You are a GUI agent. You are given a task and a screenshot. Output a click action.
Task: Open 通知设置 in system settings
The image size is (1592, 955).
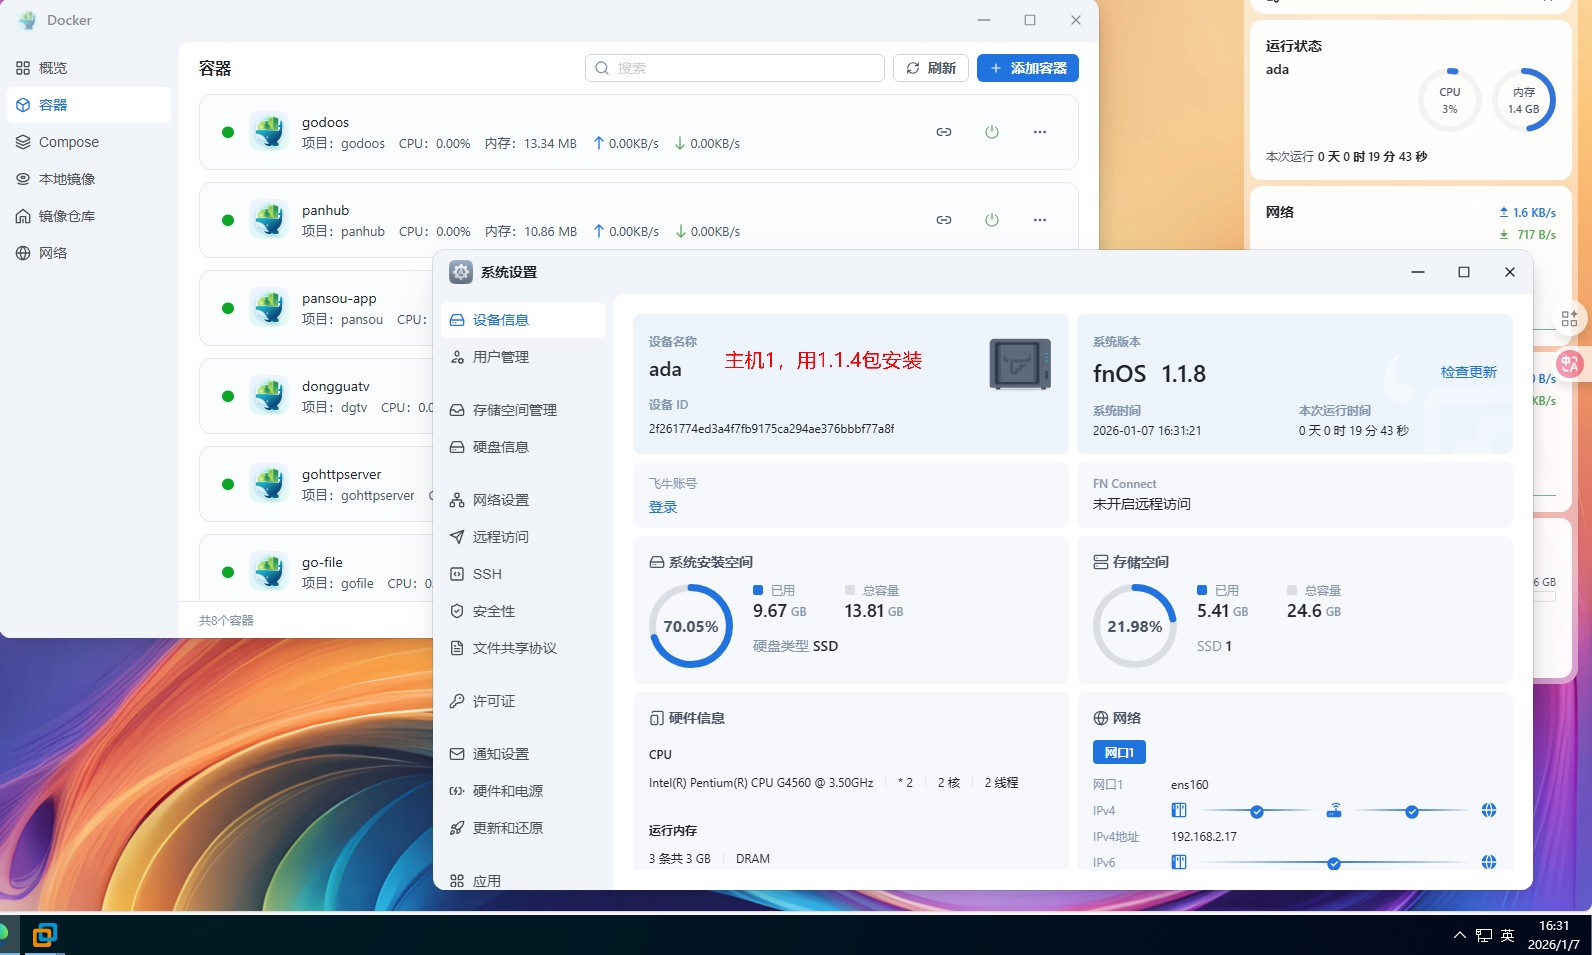[523, 754]
